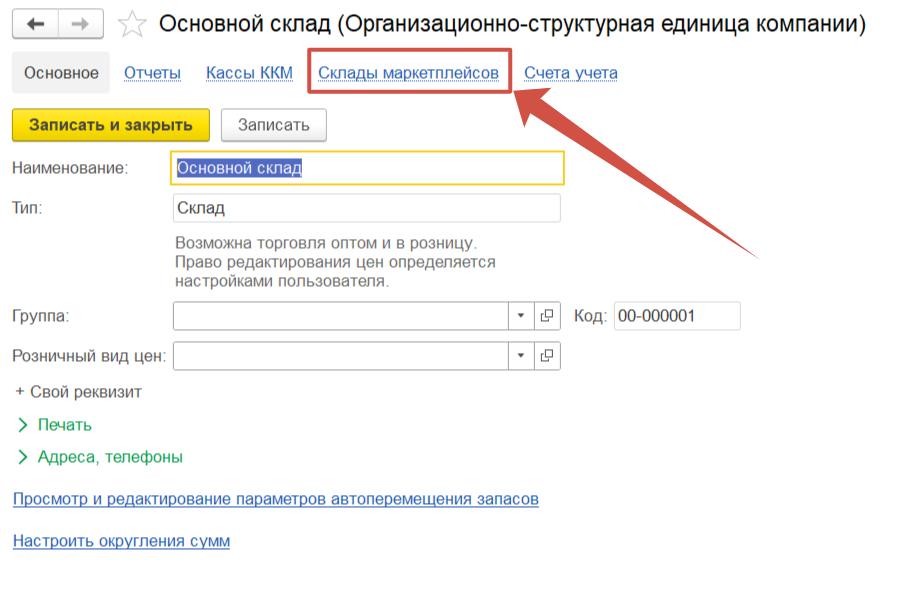
Task: Switch to the Счета учета tab
Action: (x=570, y=73)
